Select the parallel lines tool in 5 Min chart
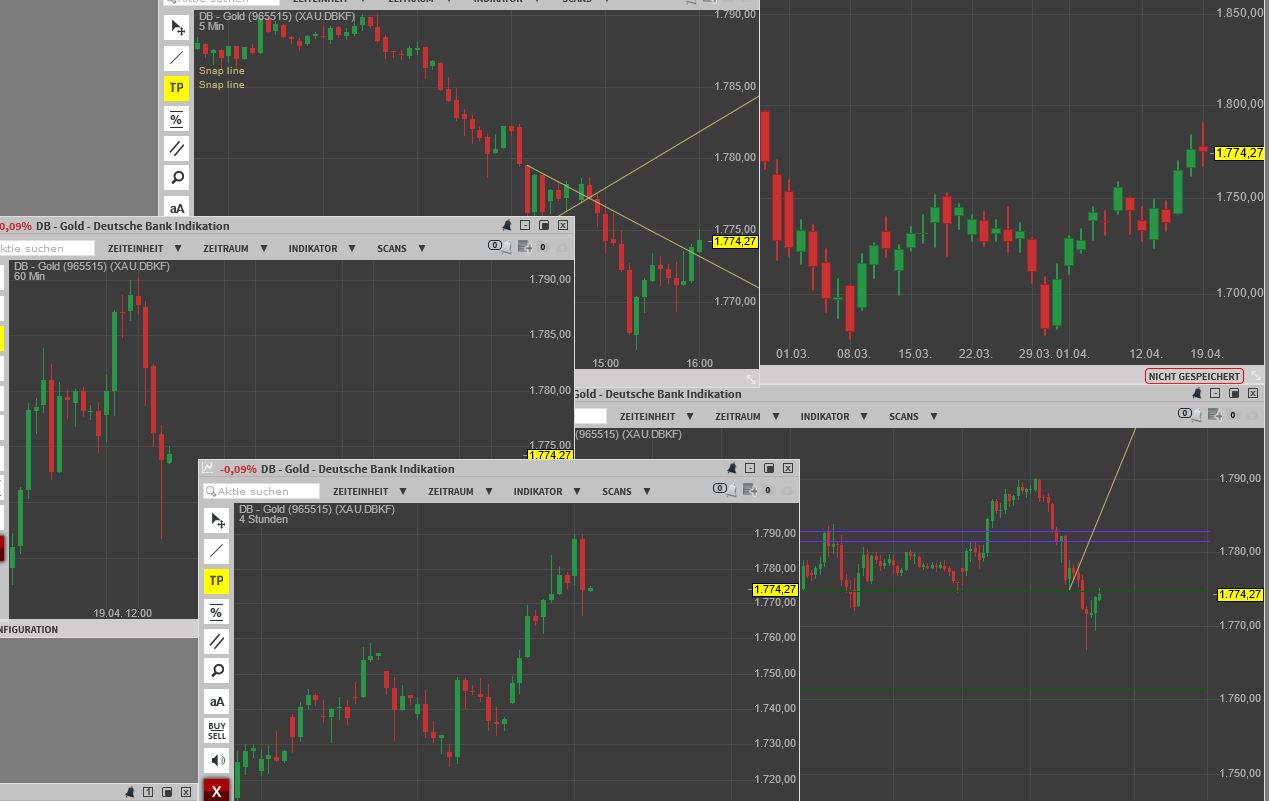The width and height of the screenshot is (1269, 801). click(x=177, y=149)
